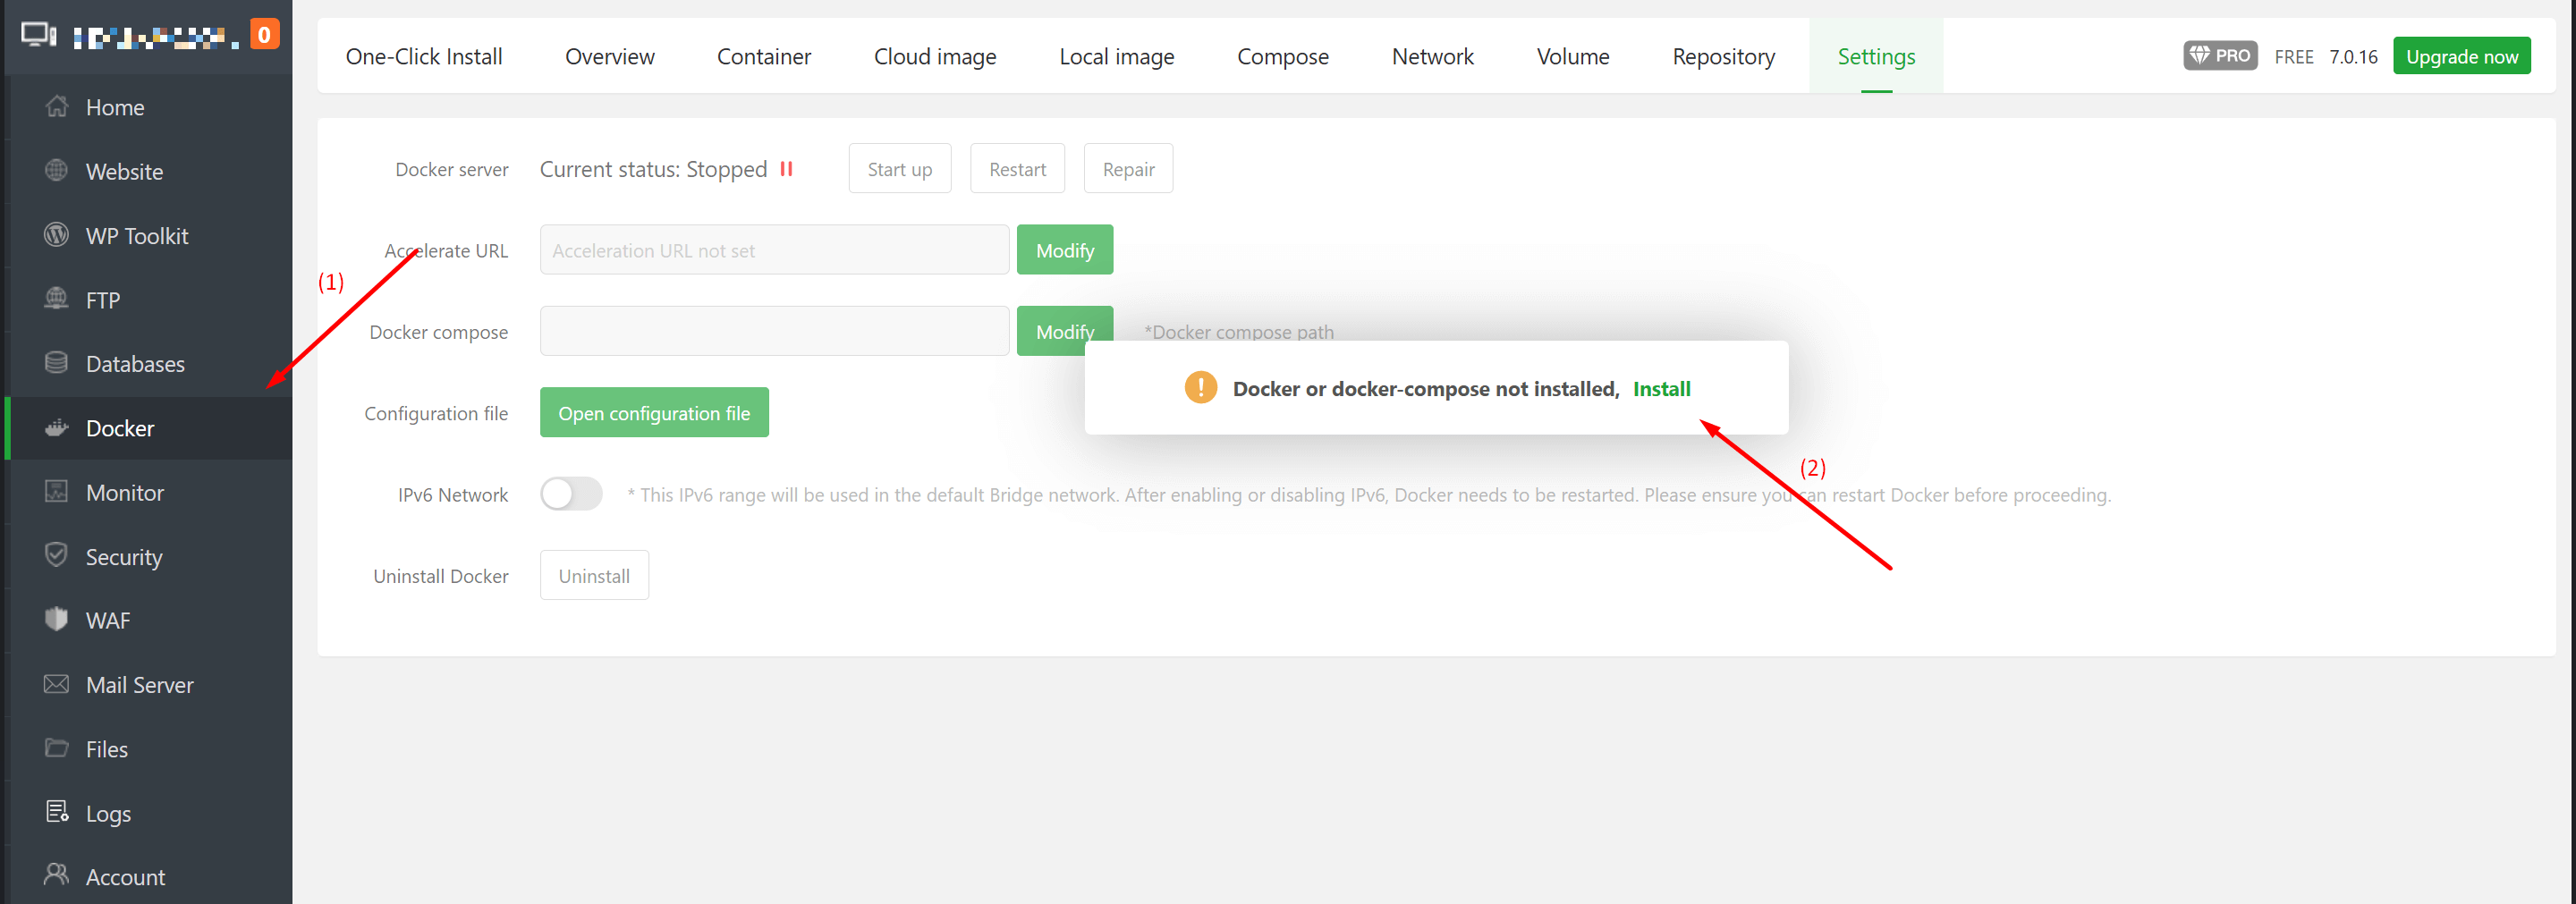
Task: Open the One-Click Install tab
Action: coord(424,56)
